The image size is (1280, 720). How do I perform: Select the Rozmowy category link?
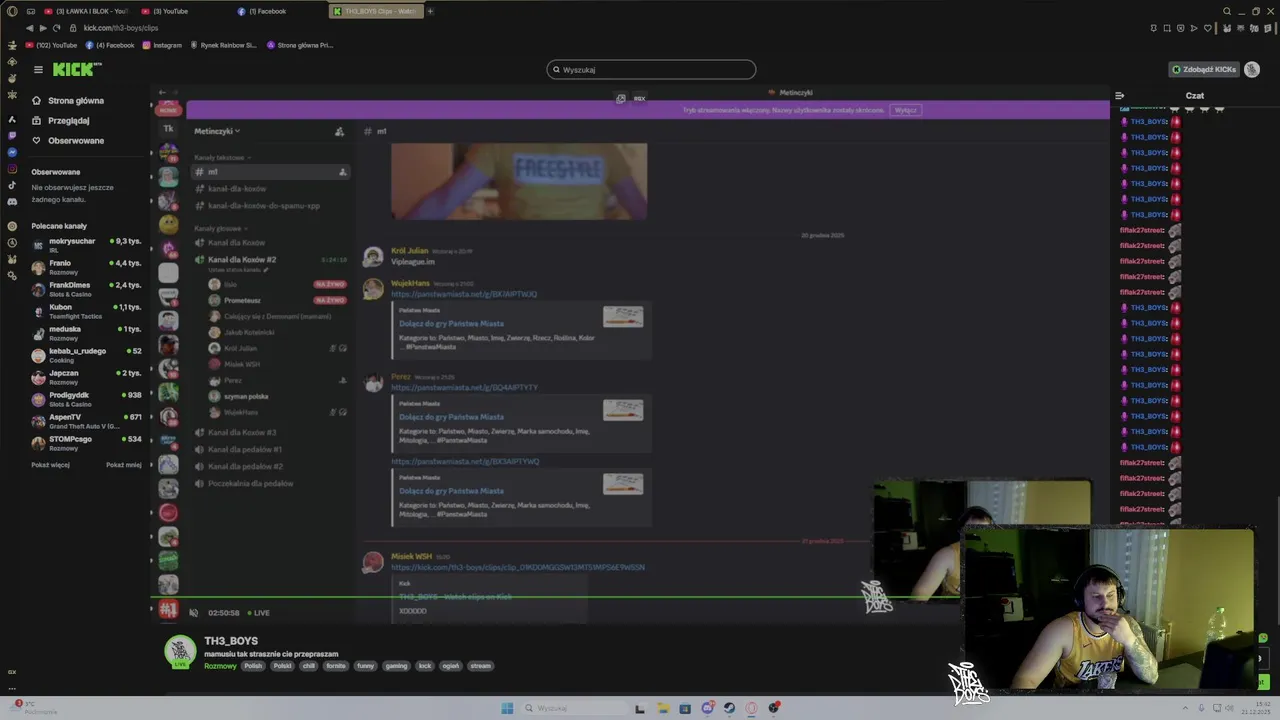click(x=220, y=666)
